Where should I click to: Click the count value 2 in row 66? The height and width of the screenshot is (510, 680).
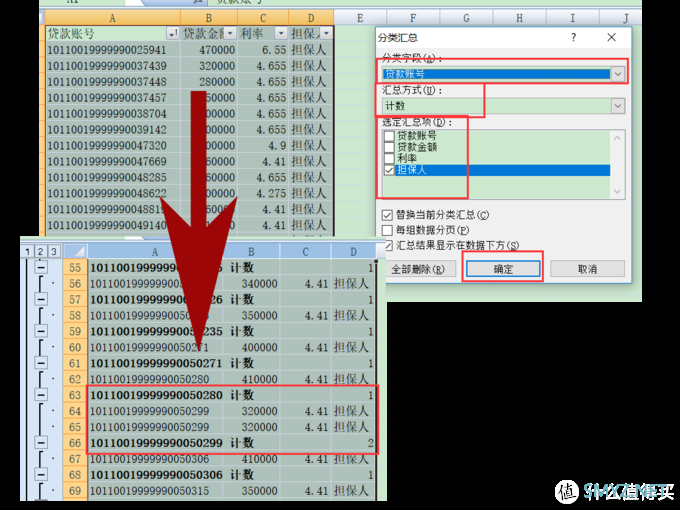353,443
